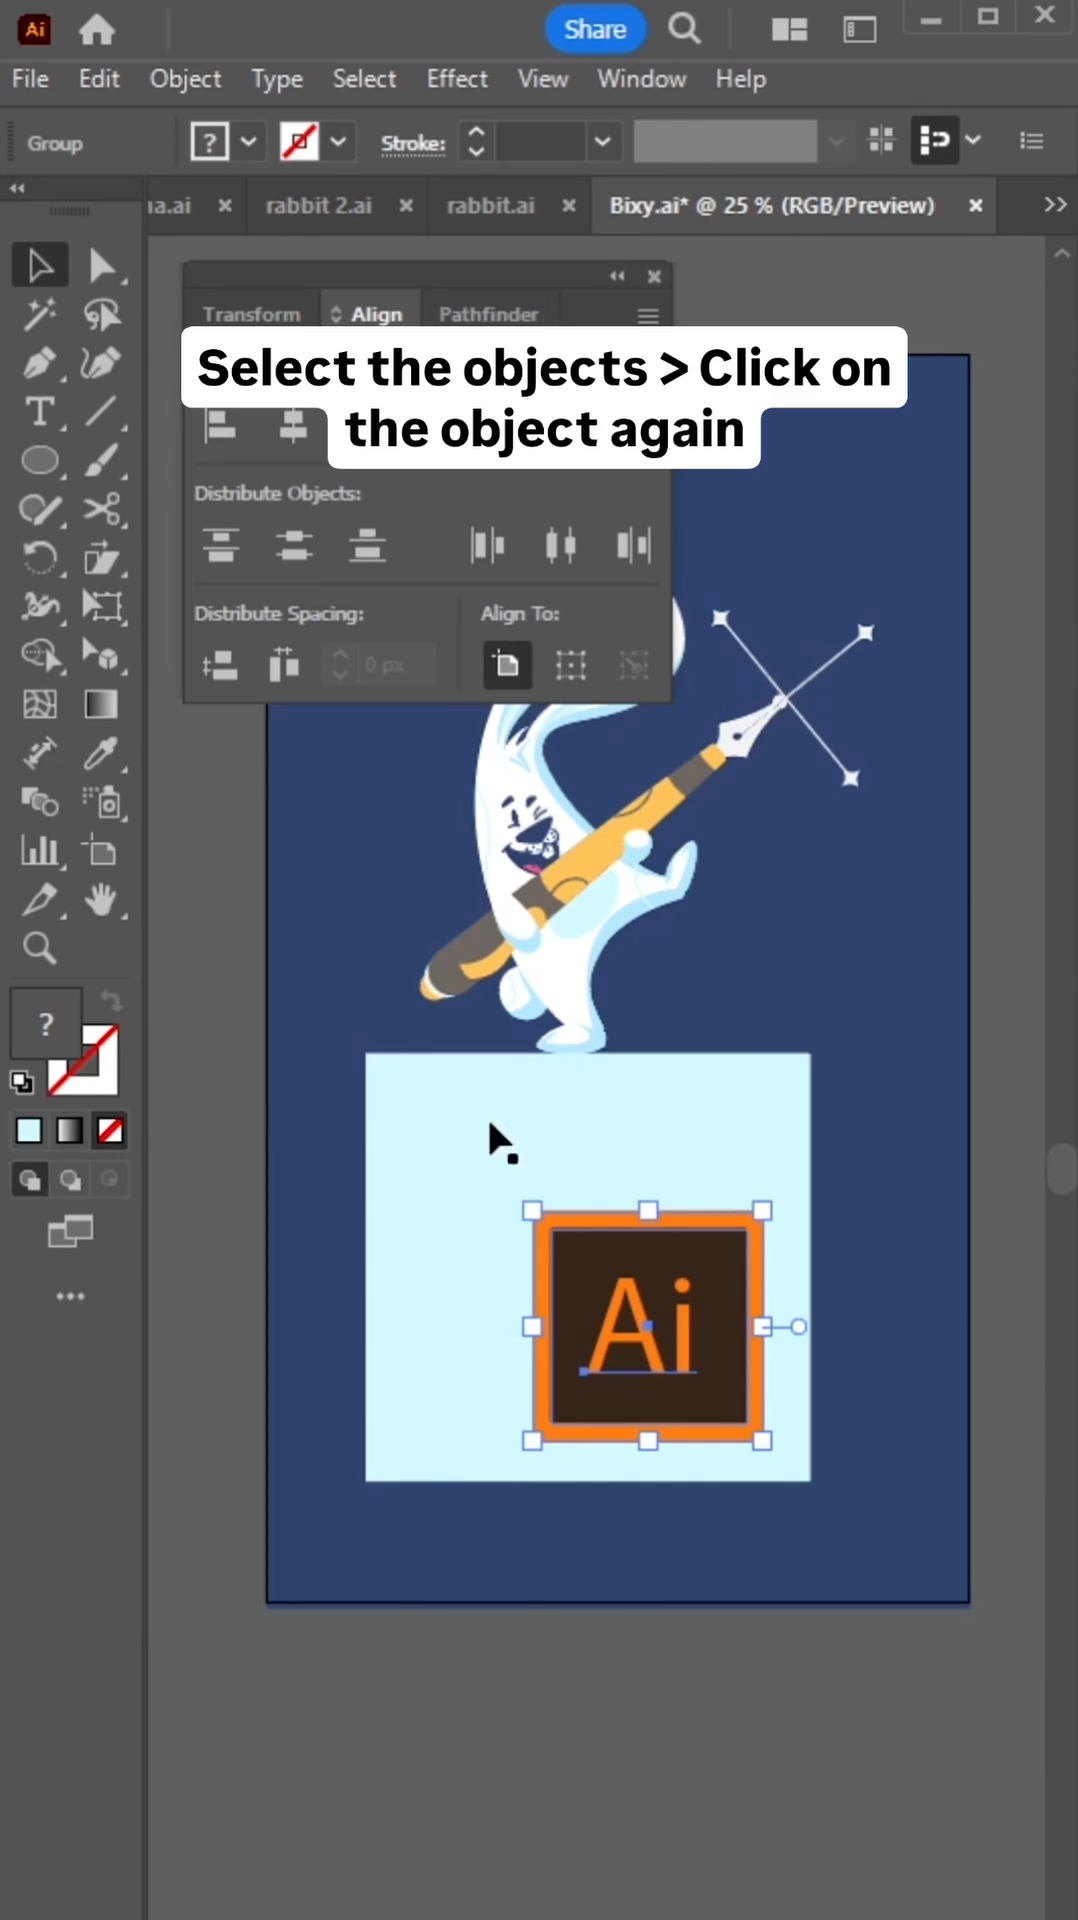Switch to rabbit 2.ai document tab
The width and height of the screenshot is (1078, 1920).
click(x=319, y=205)
